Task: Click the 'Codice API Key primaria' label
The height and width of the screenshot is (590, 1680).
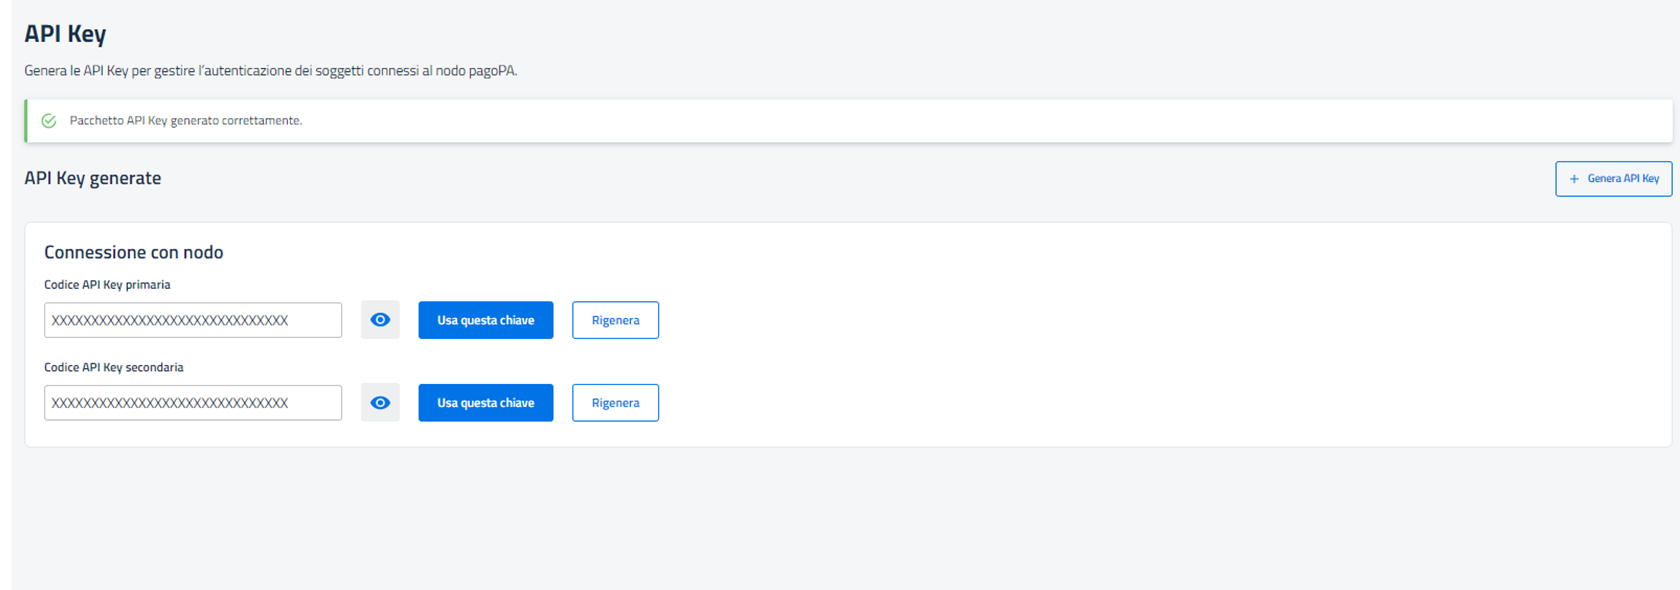Action: coord(107,285)
